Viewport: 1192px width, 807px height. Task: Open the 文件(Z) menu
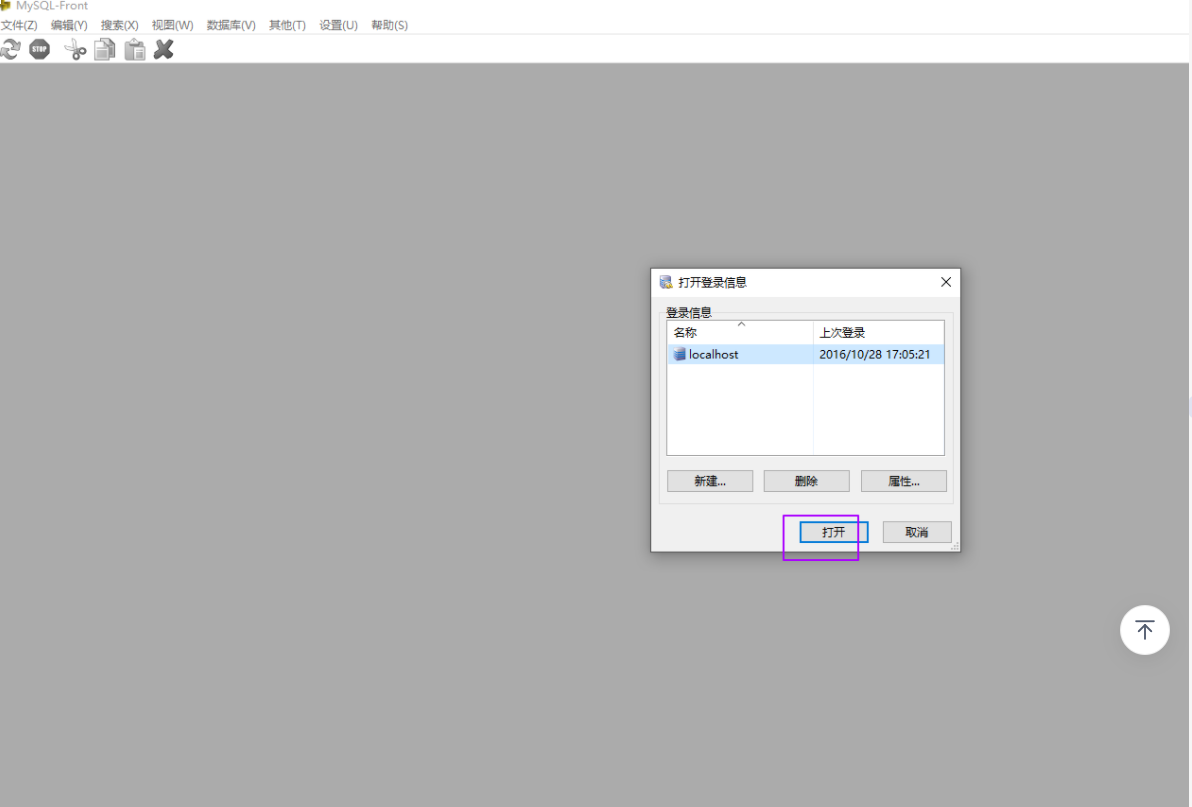[19, 25]
